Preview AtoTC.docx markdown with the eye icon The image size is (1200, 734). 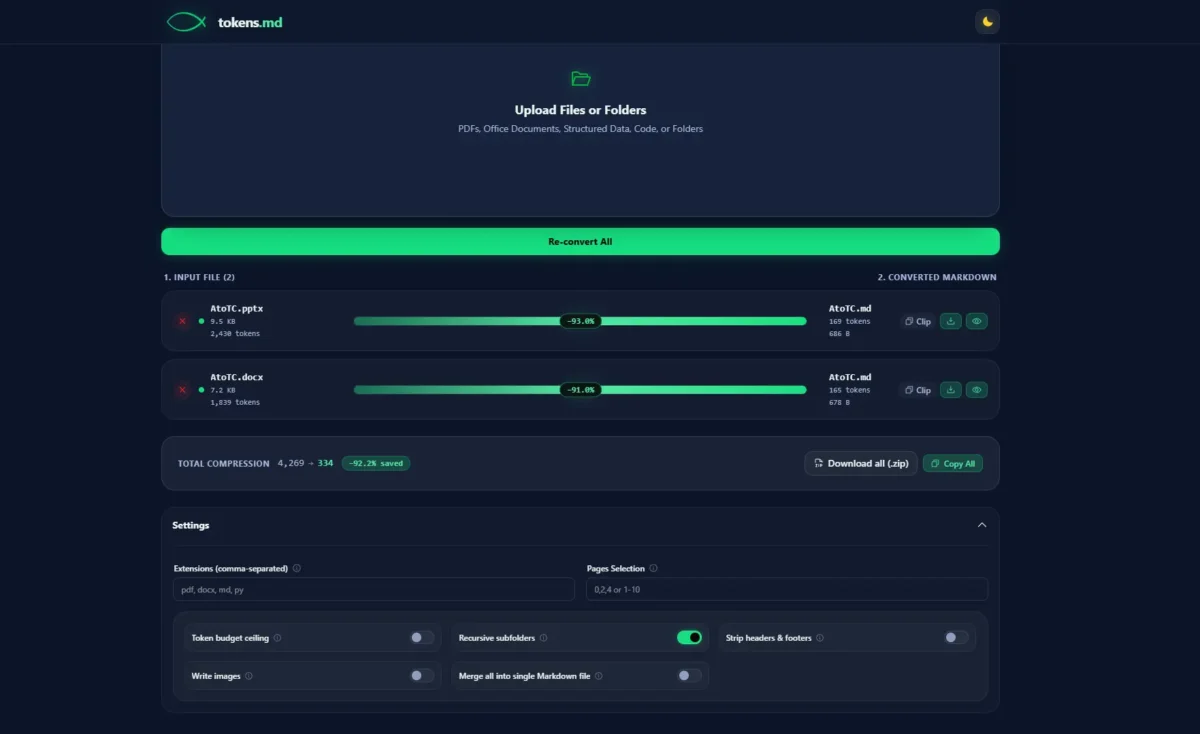pos(977,390)
